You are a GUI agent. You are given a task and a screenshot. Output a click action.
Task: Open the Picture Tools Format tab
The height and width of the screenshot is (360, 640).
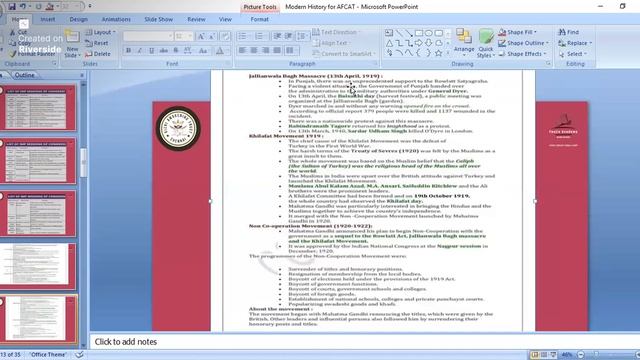coord(259,19)
